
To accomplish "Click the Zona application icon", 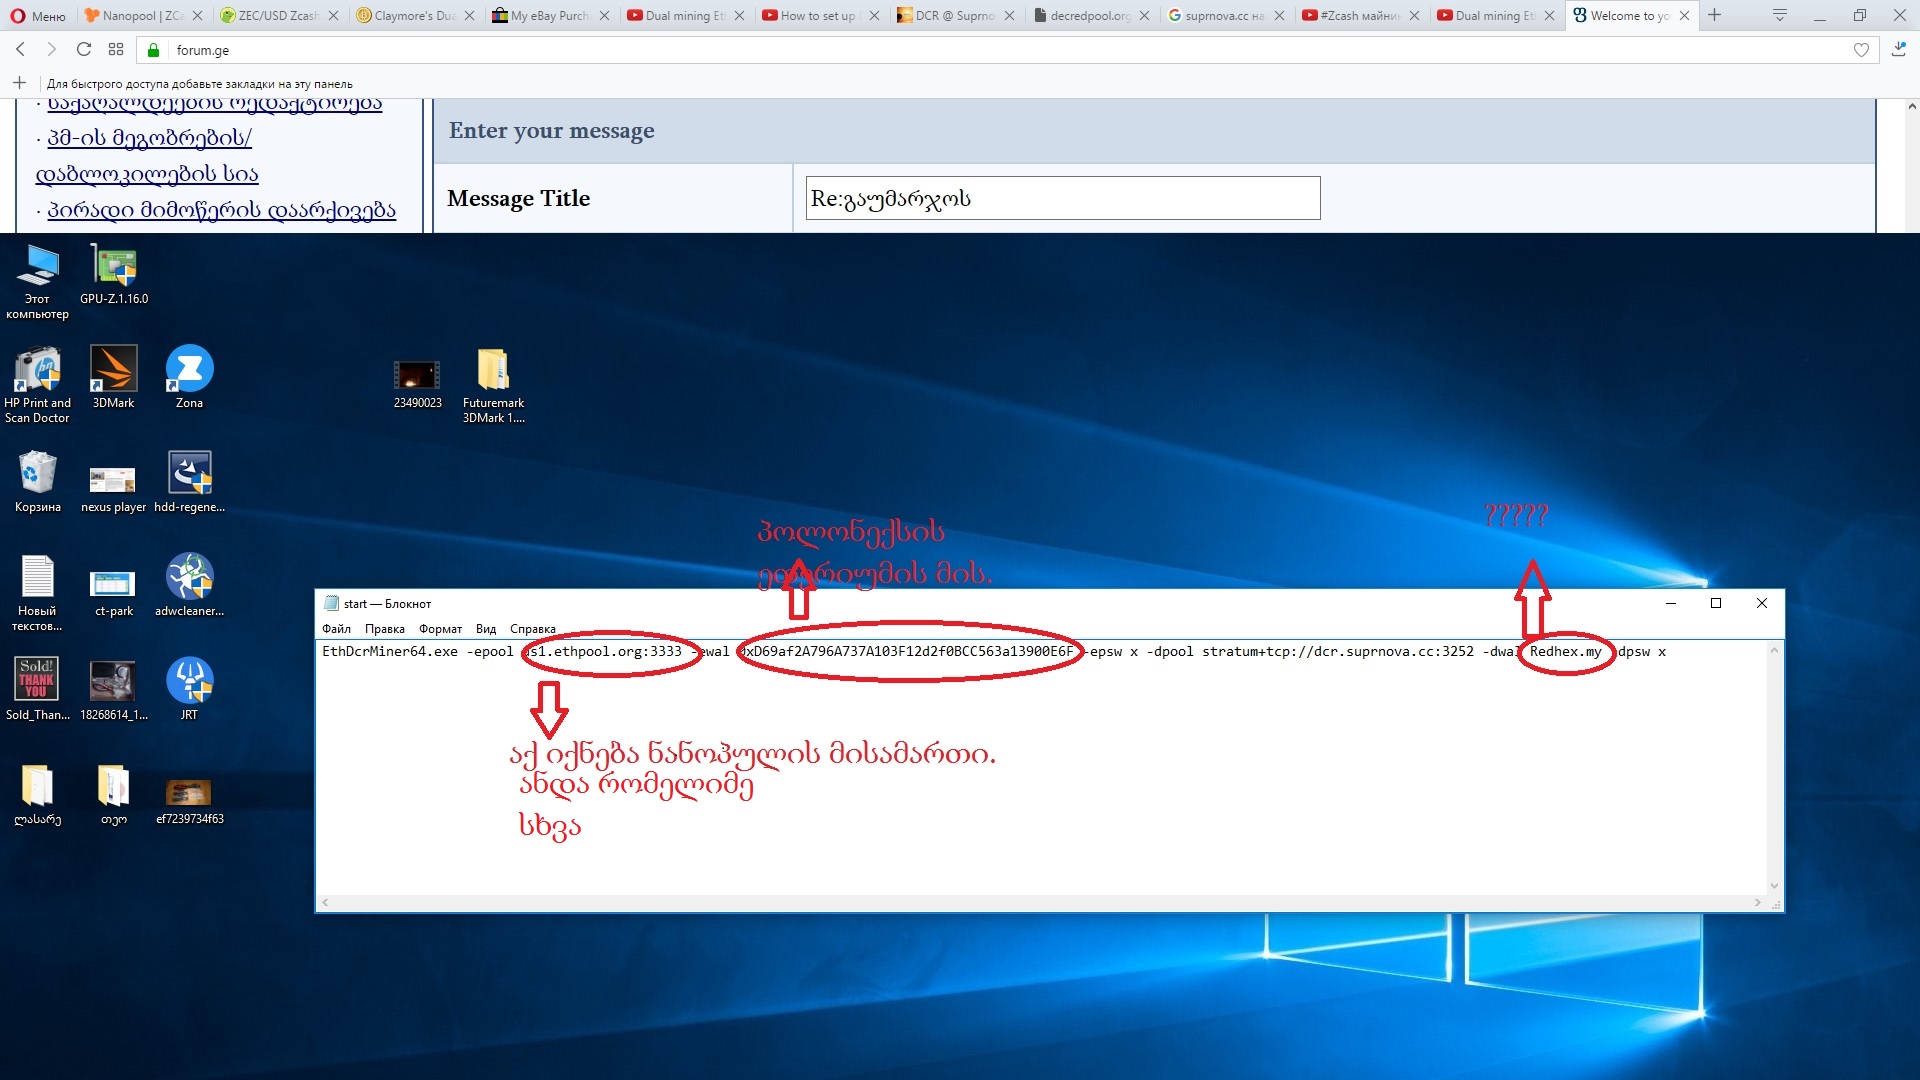I will [x=189, y=370].
